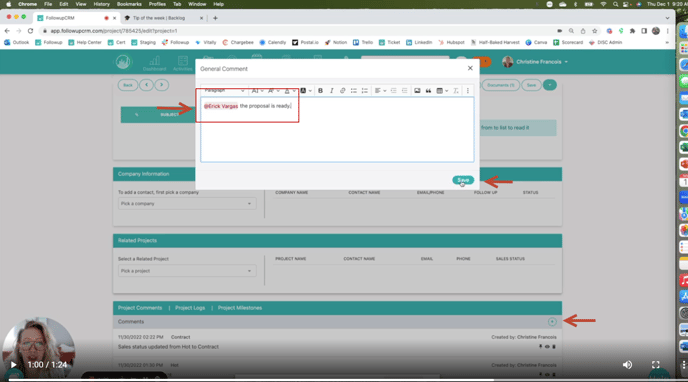The width and height of the screenshot is (688, 382).
Task: Switch to the Project Milestones tab
Action: tap(240, 308)
